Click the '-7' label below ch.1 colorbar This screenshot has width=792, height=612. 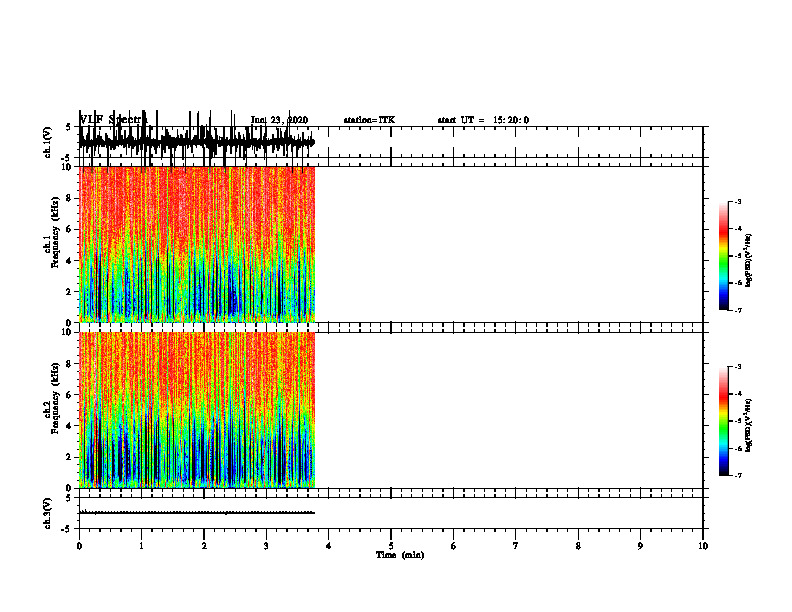coord(737,310)
